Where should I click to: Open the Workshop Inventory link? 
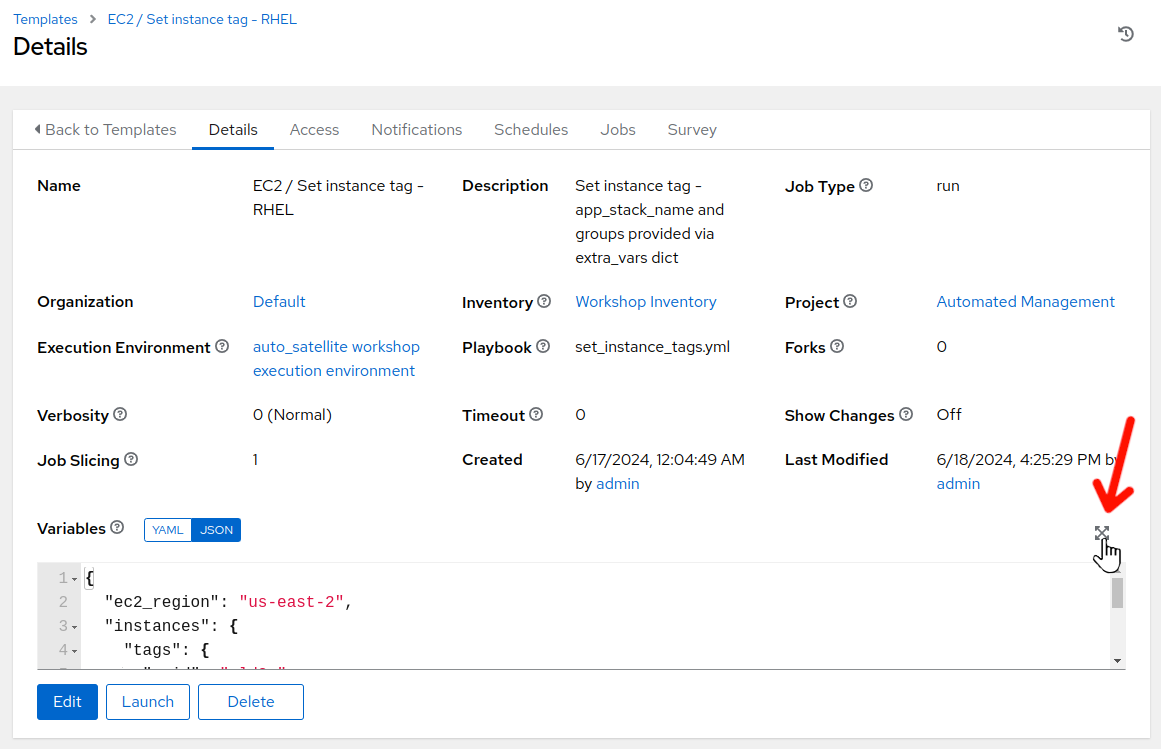[x=646, y=301]
